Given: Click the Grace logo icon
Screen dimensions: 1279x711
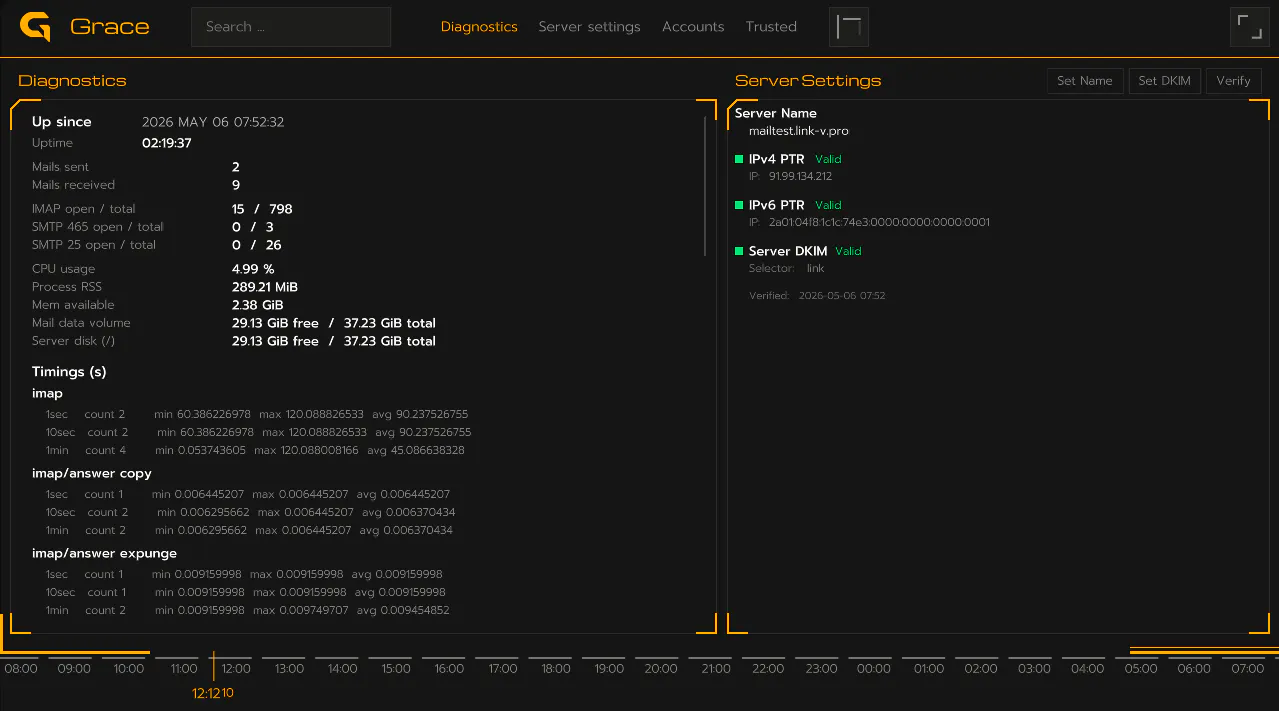Looking at the screenshot, I should point(36,27).
